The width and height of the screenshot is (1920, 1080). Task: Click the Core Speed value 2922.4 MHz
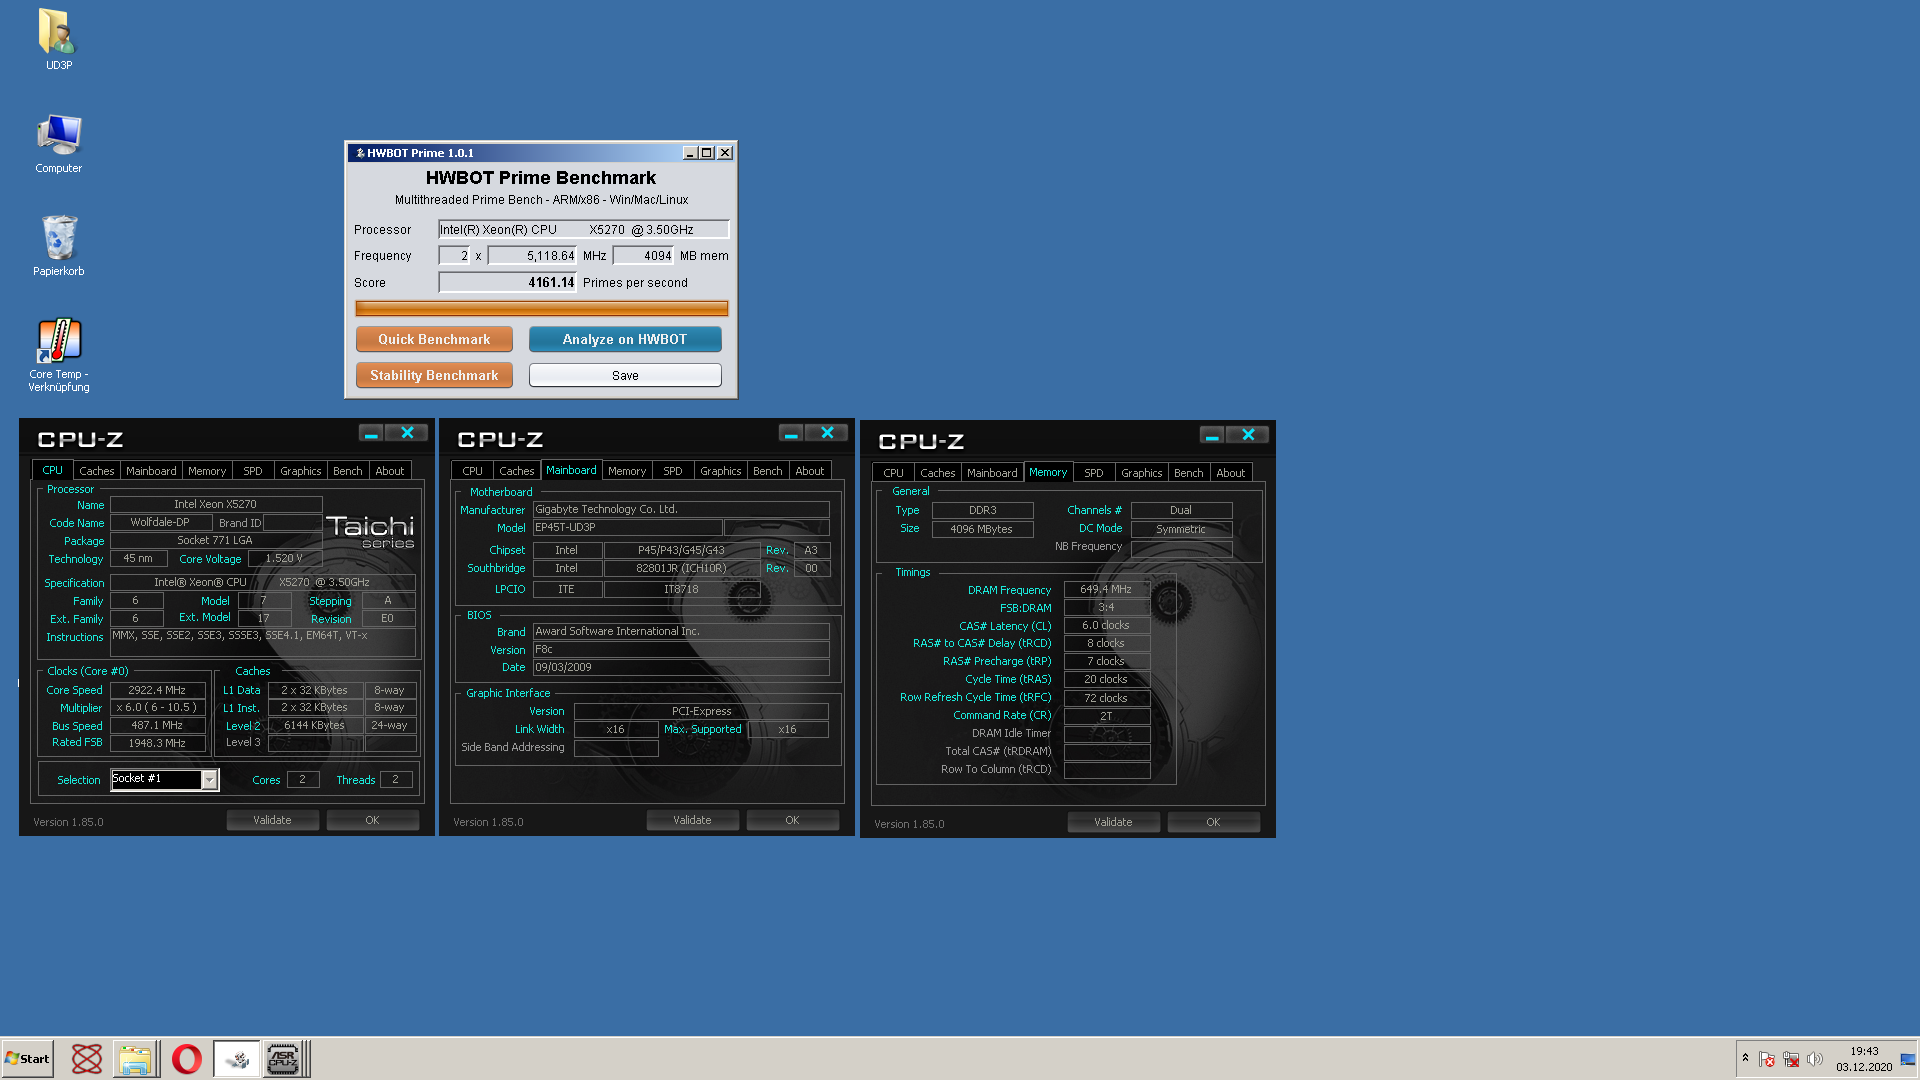(x=157, y=690)
